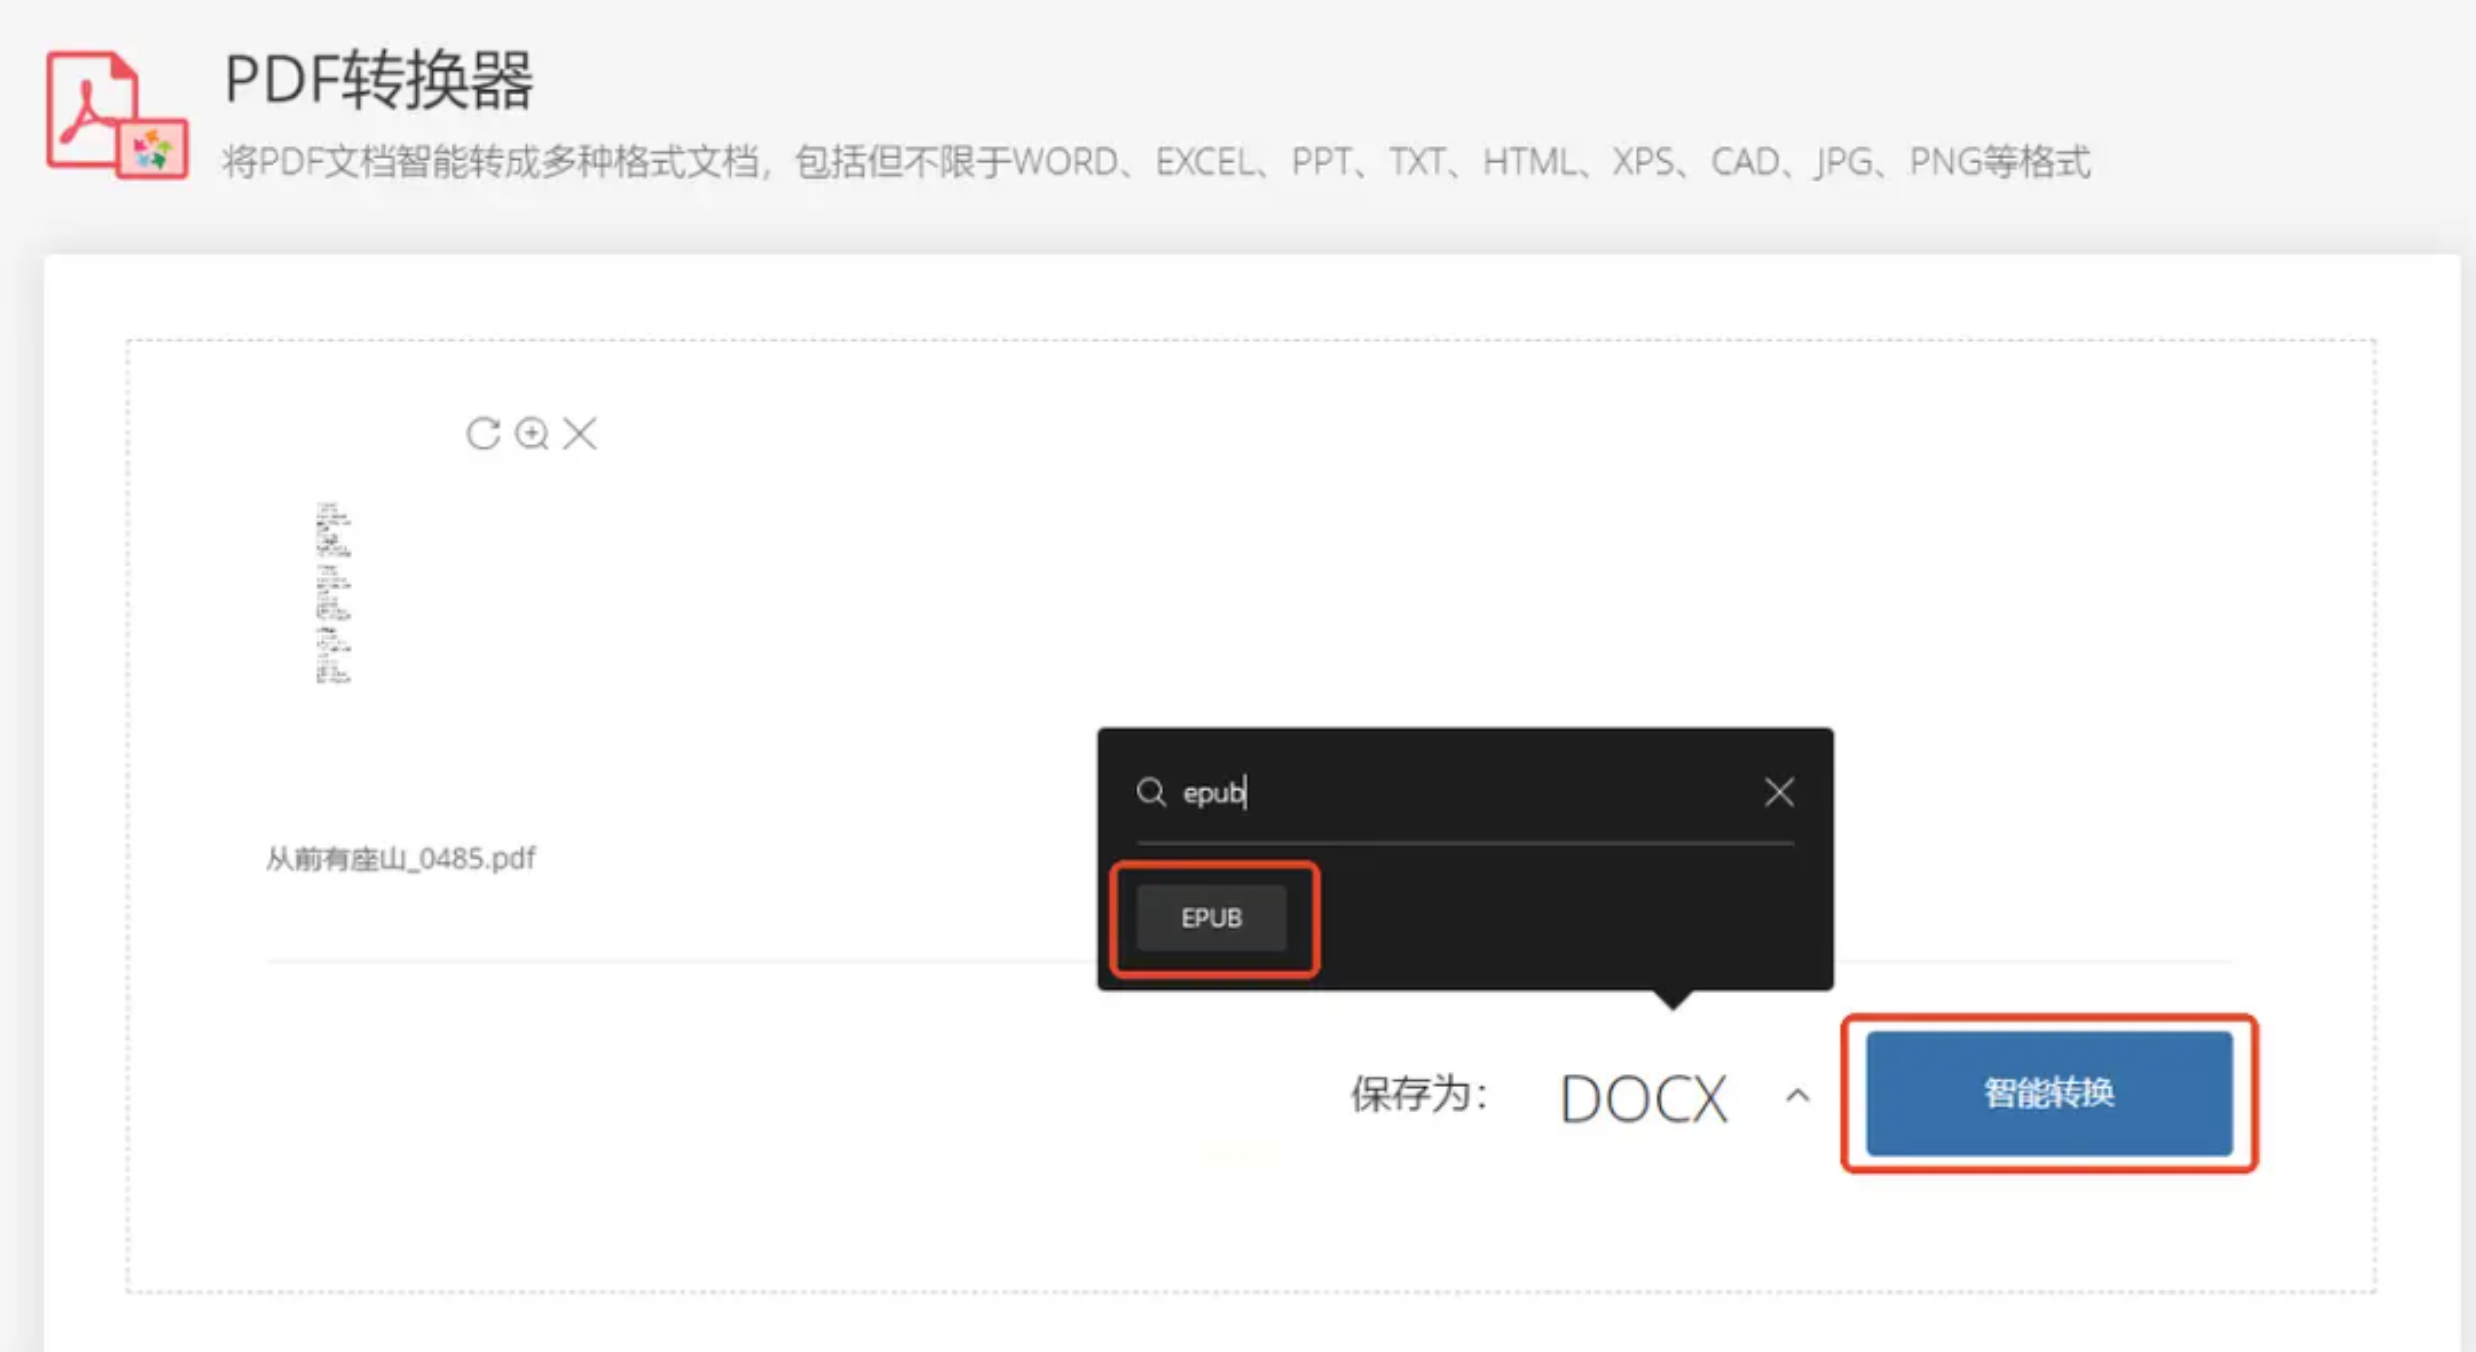Collapse the format list with chevron arrow
Image resolution: width=2476 pixels, height=1352 pixels.
point(1797,1096)
